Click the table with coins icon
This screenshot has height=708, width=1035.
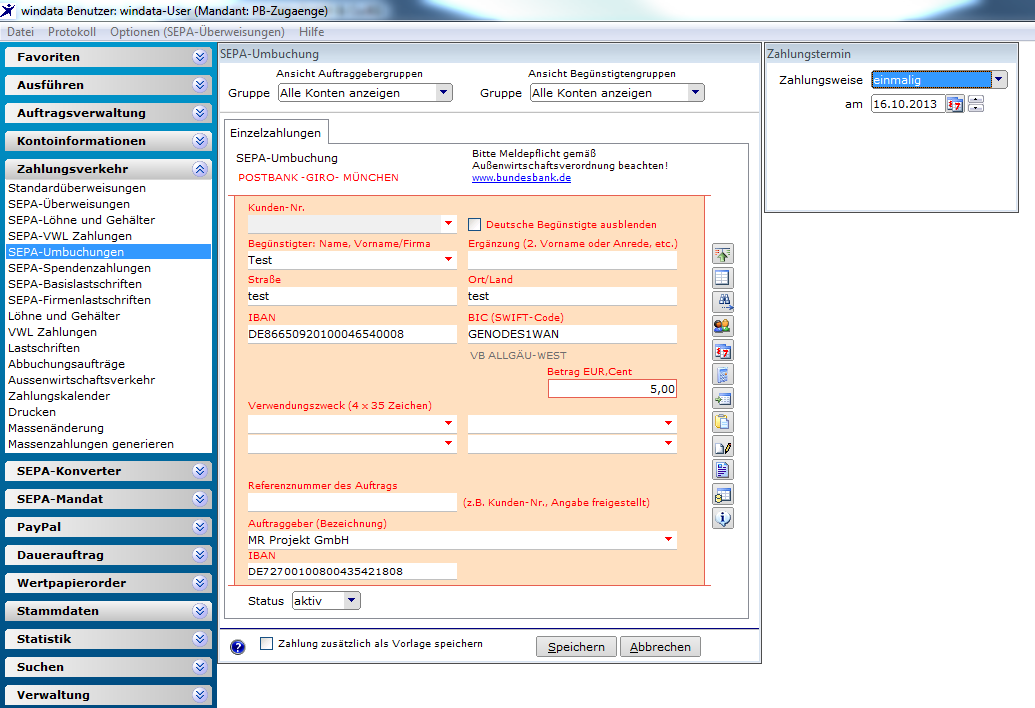(x=723, y=494)
